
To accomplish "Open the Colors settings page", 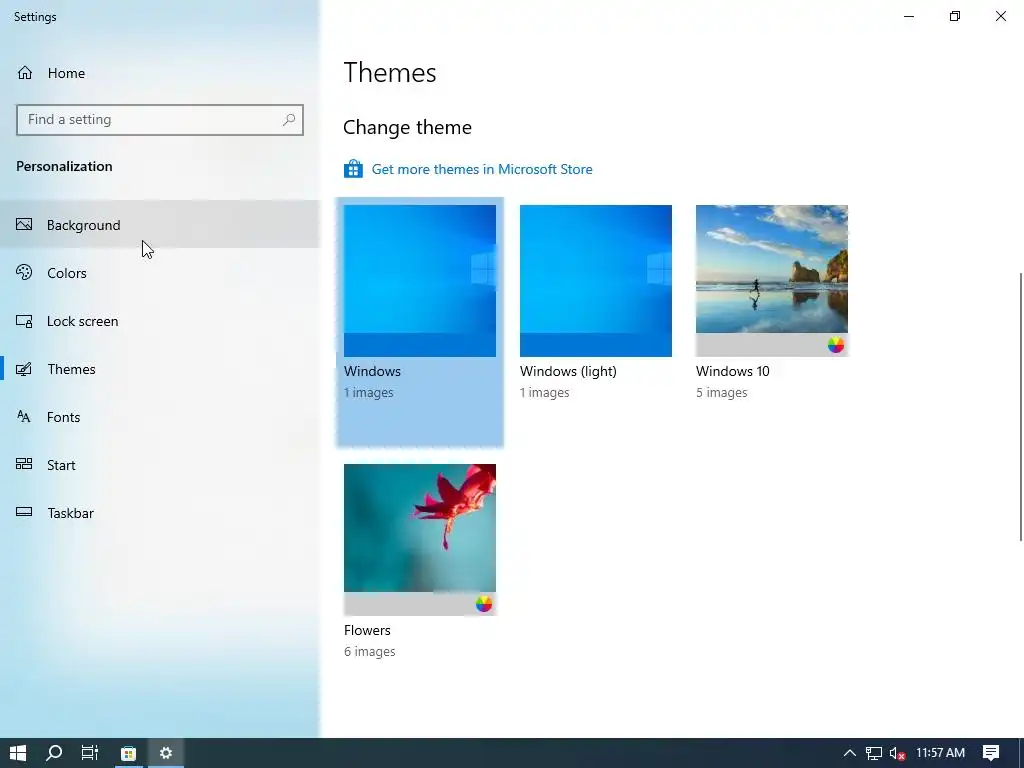I will pos(160,273).
